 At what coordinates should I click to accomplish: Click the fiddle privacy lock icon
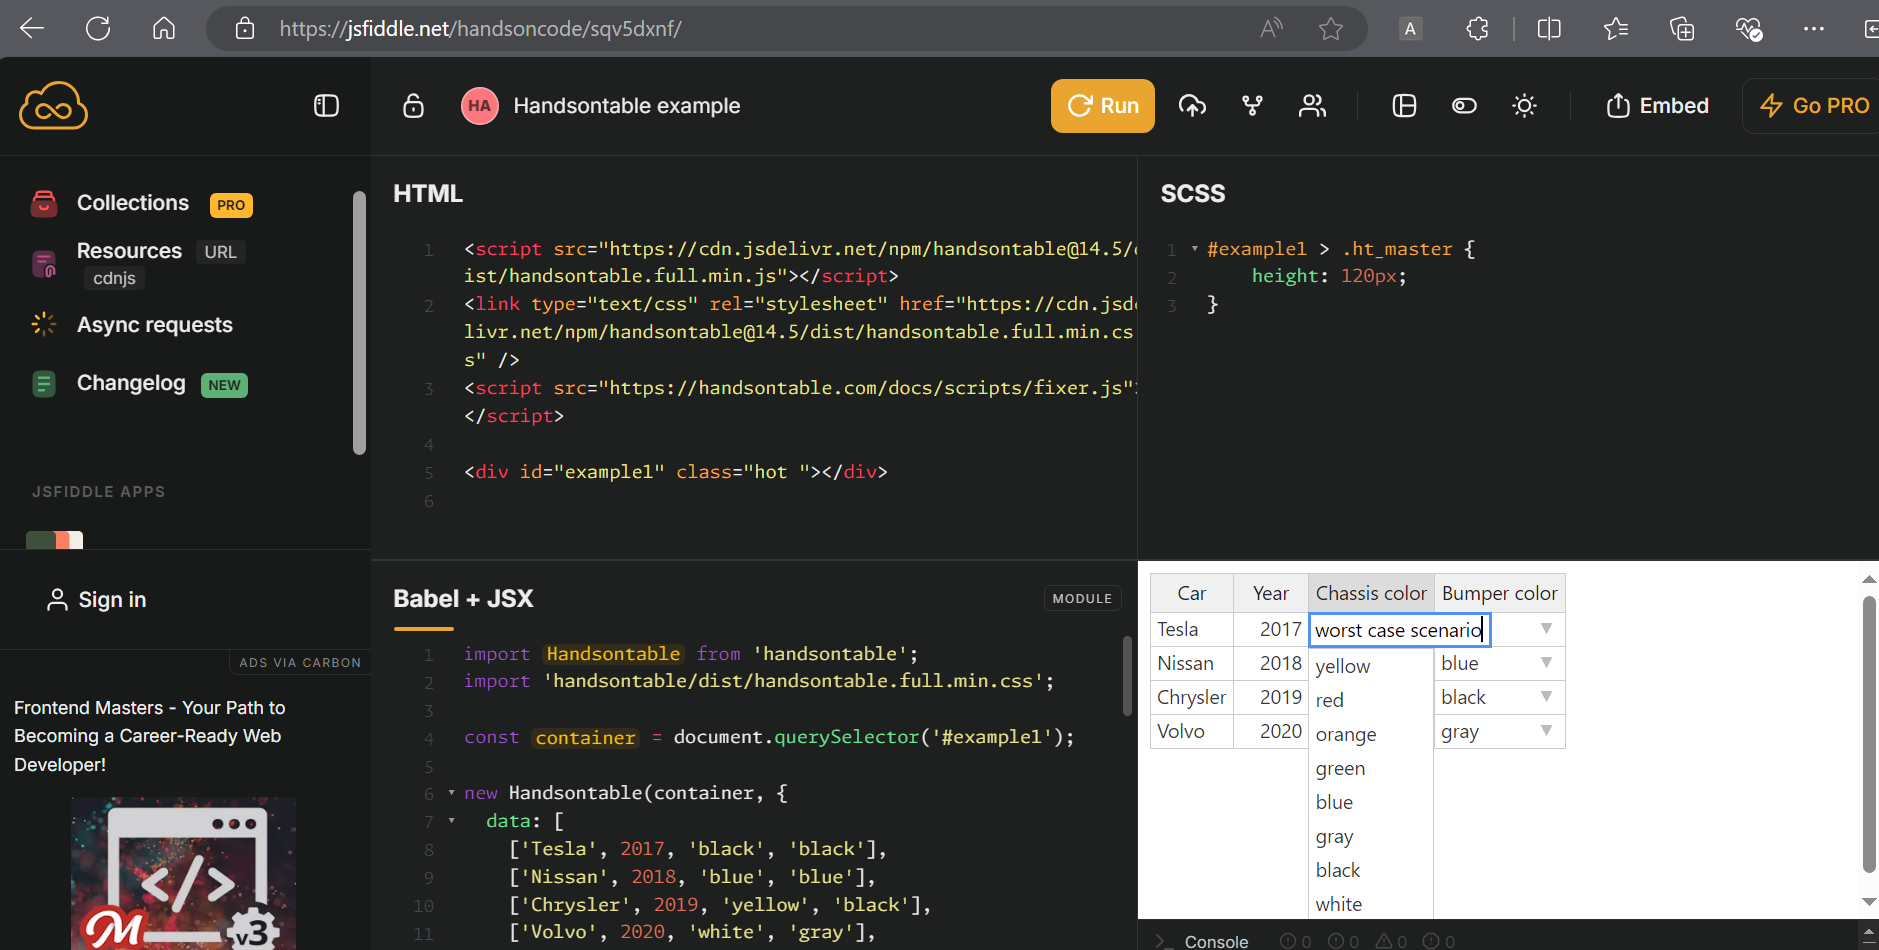point(413,106)
